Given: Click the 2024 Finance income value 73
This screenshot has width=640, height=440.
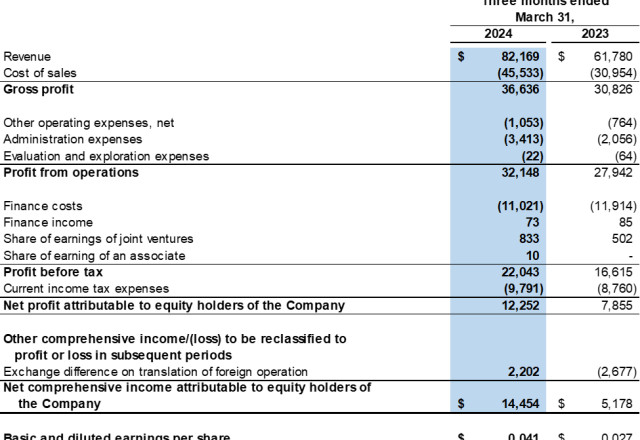Looking at the screenshot, I should coord(532,222).
